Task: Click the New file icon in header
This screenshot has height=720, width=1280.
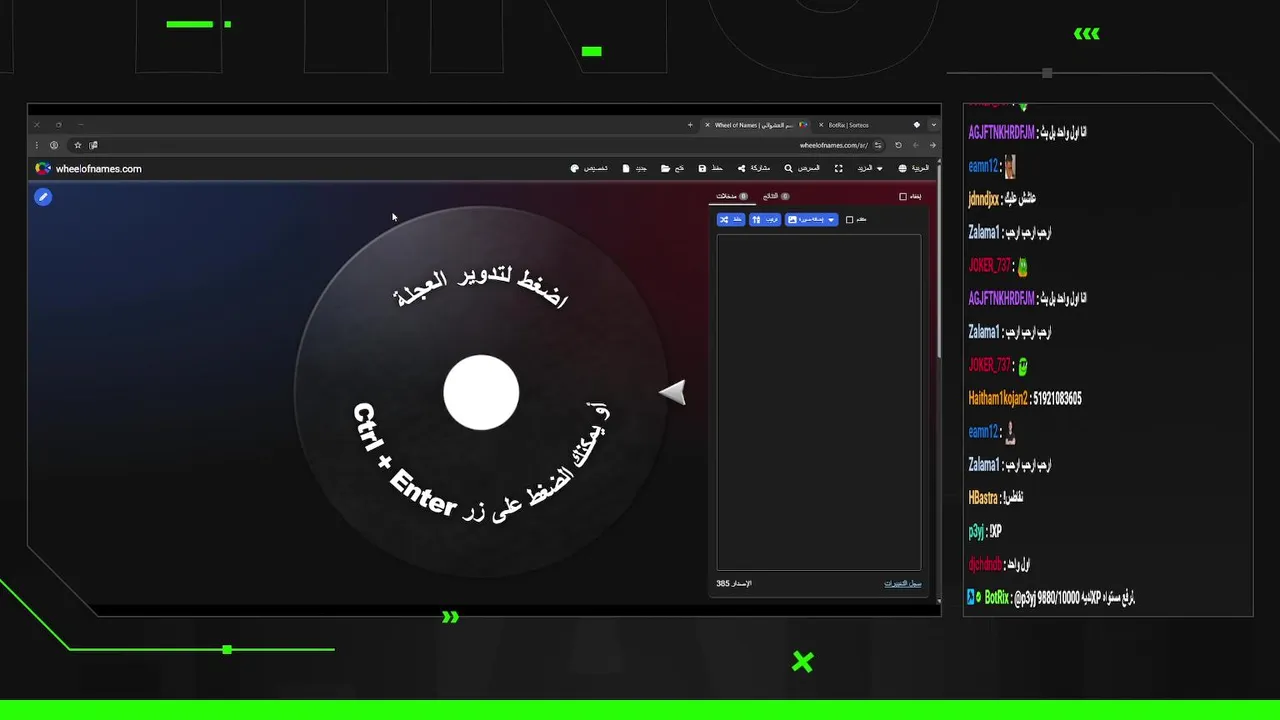Action: (x=626, y=168)
